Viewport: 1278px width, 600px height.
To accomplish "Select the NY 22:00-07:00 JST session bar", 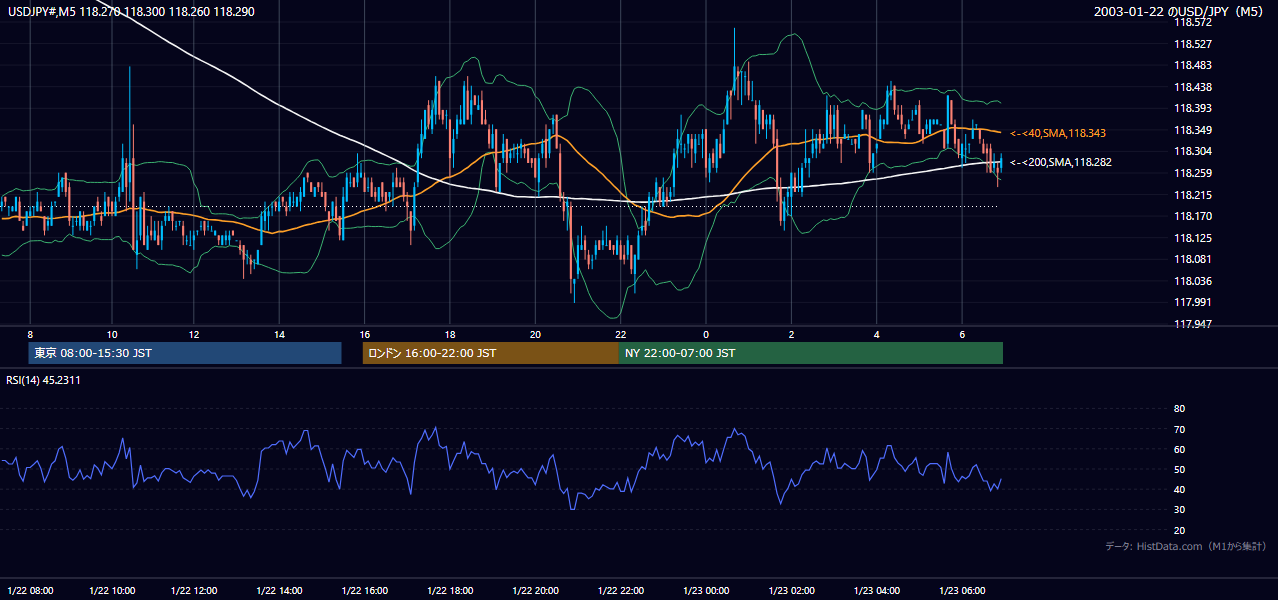I will tap(811, 353).
